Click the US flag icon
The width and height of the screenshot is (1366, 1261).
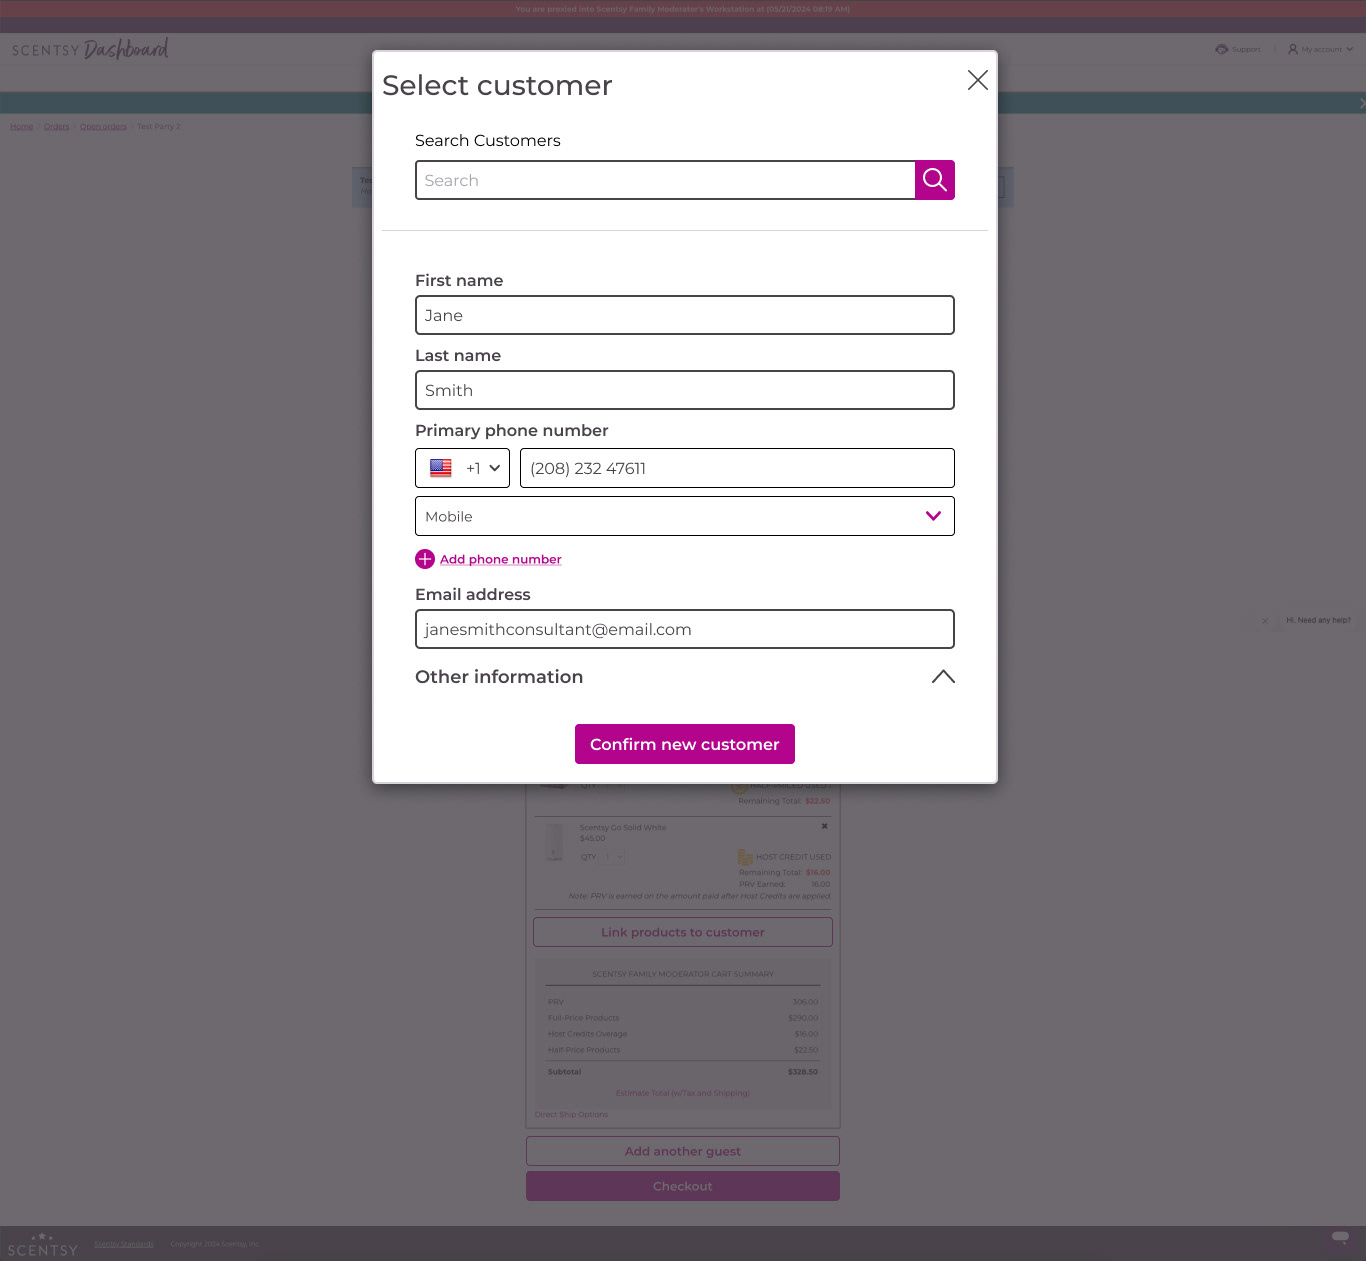point(441,468)
